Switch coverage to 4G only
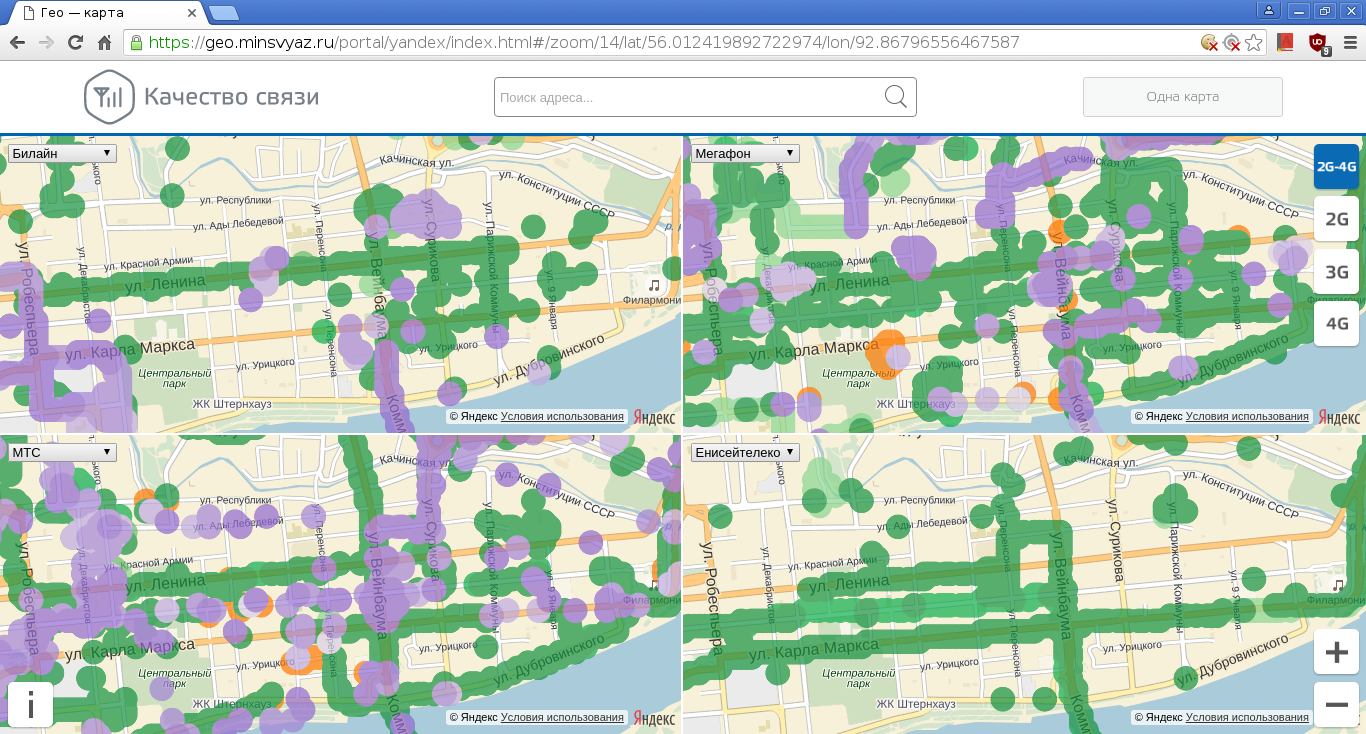The height and width of the screenshot is (734, 1366). (x=1336, y=323)
